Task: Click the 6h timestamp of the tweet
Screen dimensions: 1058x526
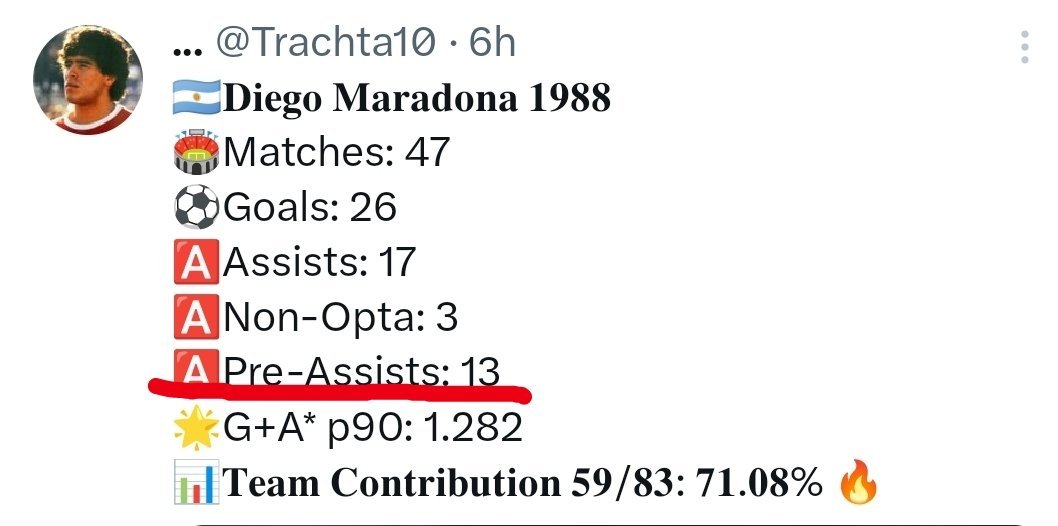Action: [x=493, y=43]
